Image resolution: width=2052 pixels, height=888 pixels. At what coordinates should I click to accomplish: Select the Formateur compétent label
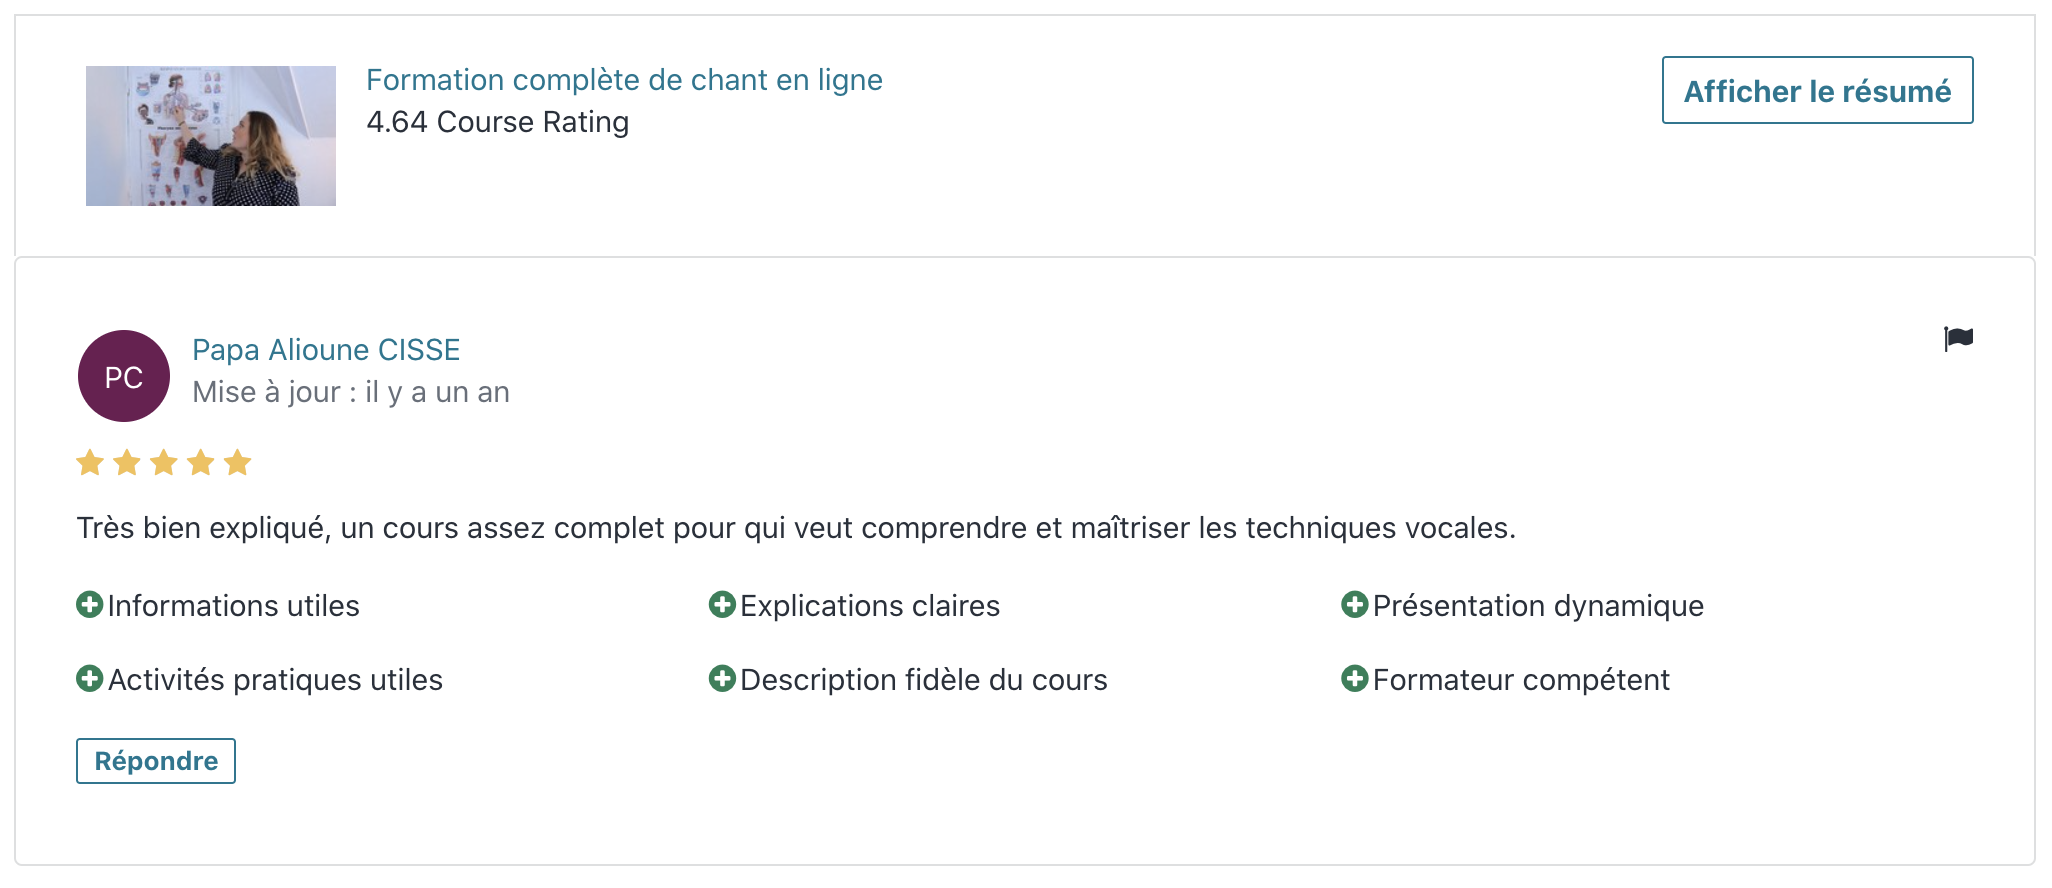coord(1521,680)
